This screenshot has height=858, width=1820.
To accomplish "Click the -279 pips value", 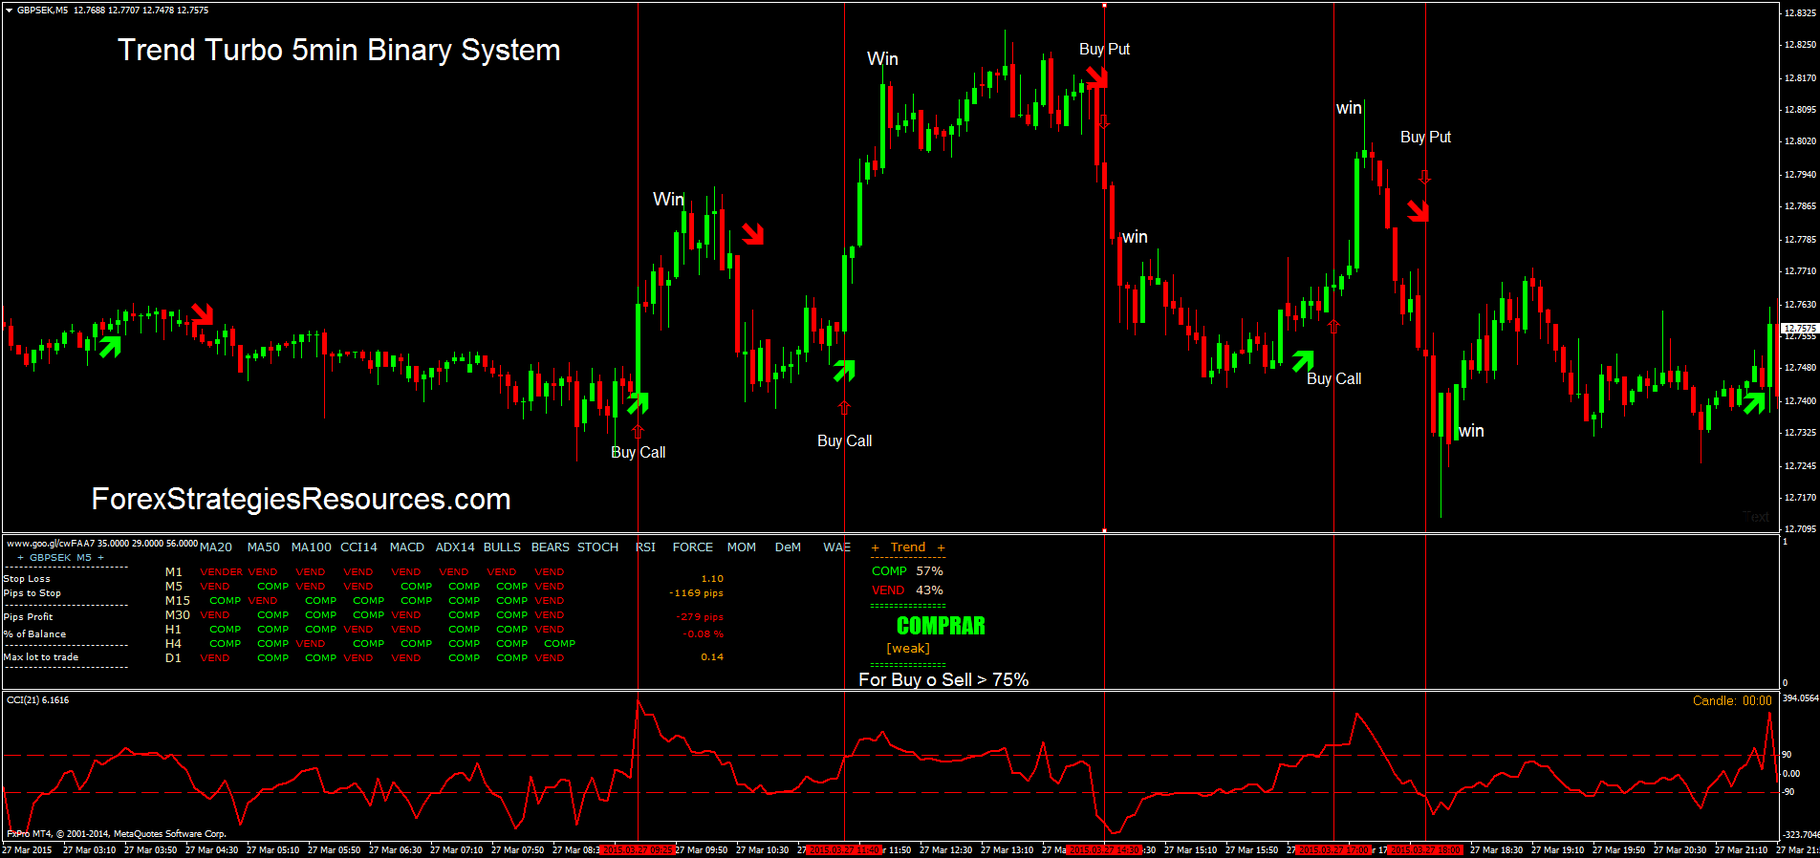I will (700, 617).
